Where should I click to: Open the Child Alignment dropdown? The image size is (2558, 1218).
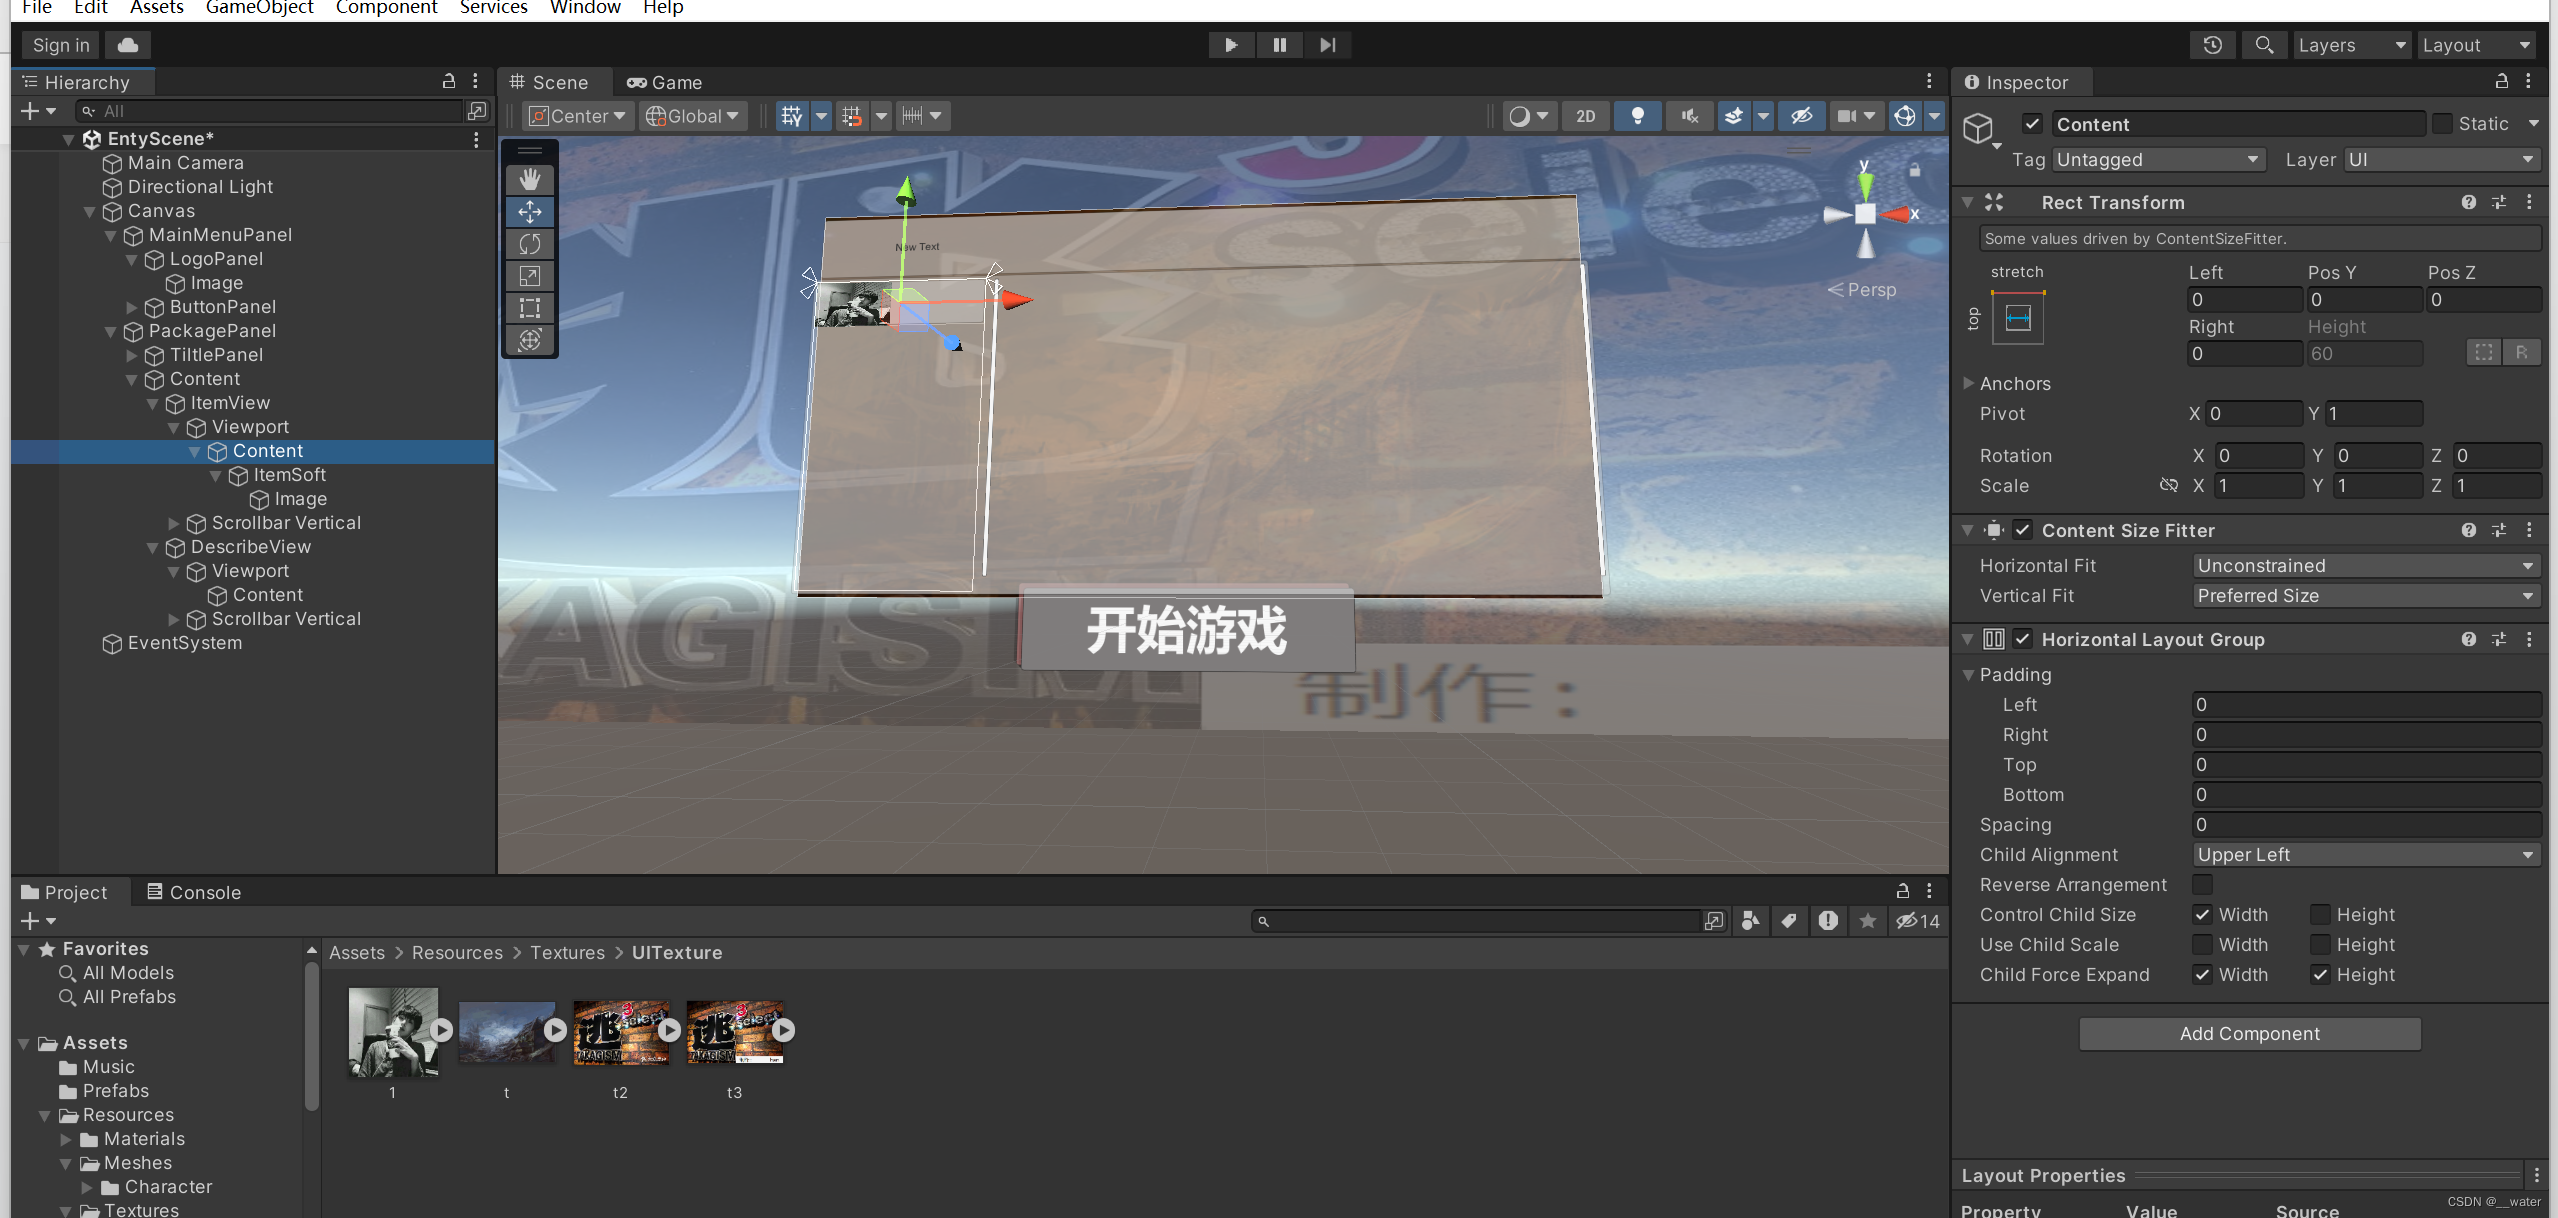point(2366,854)
